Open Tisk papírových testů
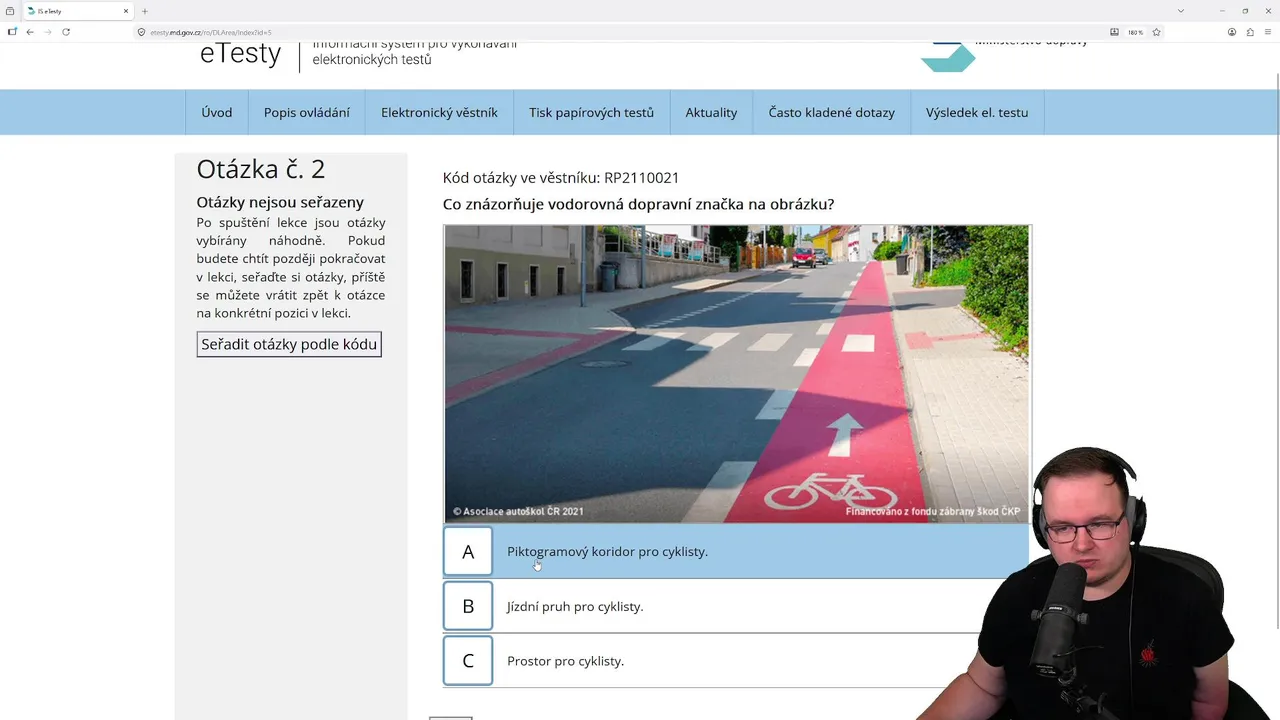 coord(591,112)
